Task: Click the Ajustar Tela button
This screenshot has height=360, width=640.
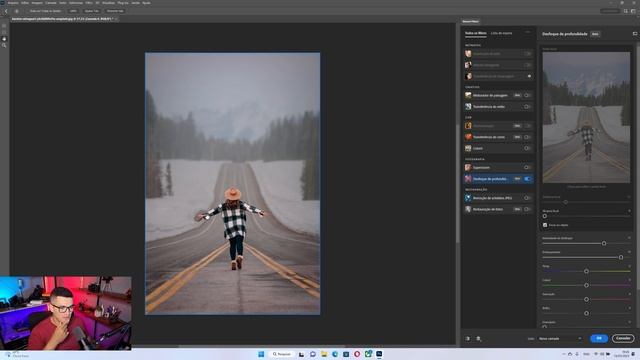Action: pyautogui.click(x=91, y=11)
